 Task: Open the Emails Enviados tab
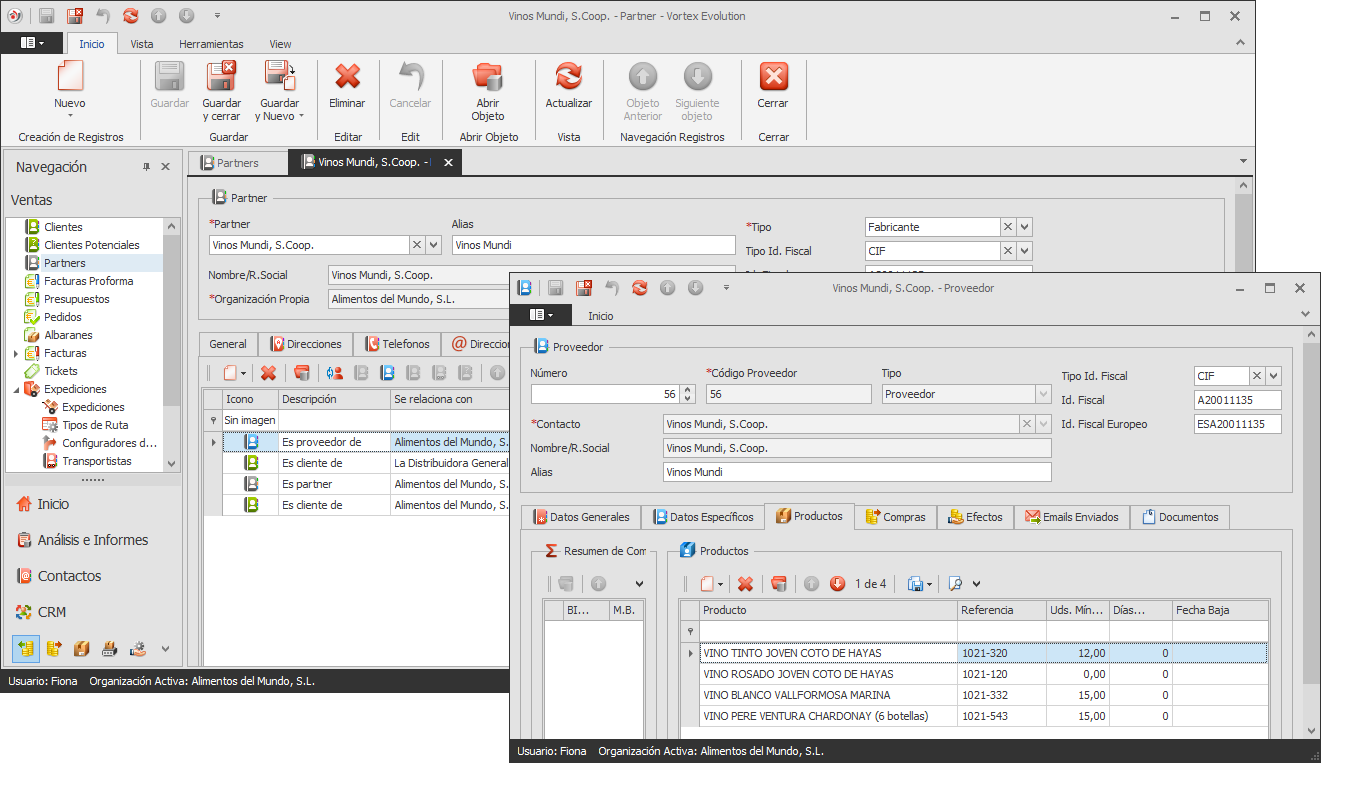pos(1072,517)
